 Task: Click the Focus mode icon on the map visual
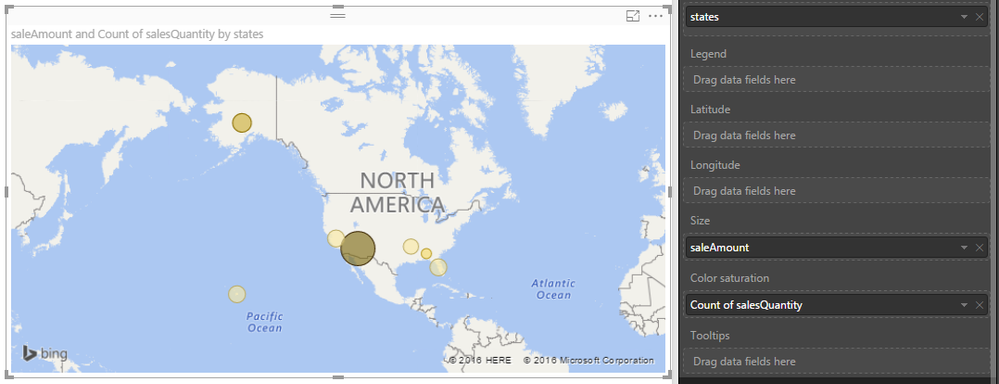point(633,16)
